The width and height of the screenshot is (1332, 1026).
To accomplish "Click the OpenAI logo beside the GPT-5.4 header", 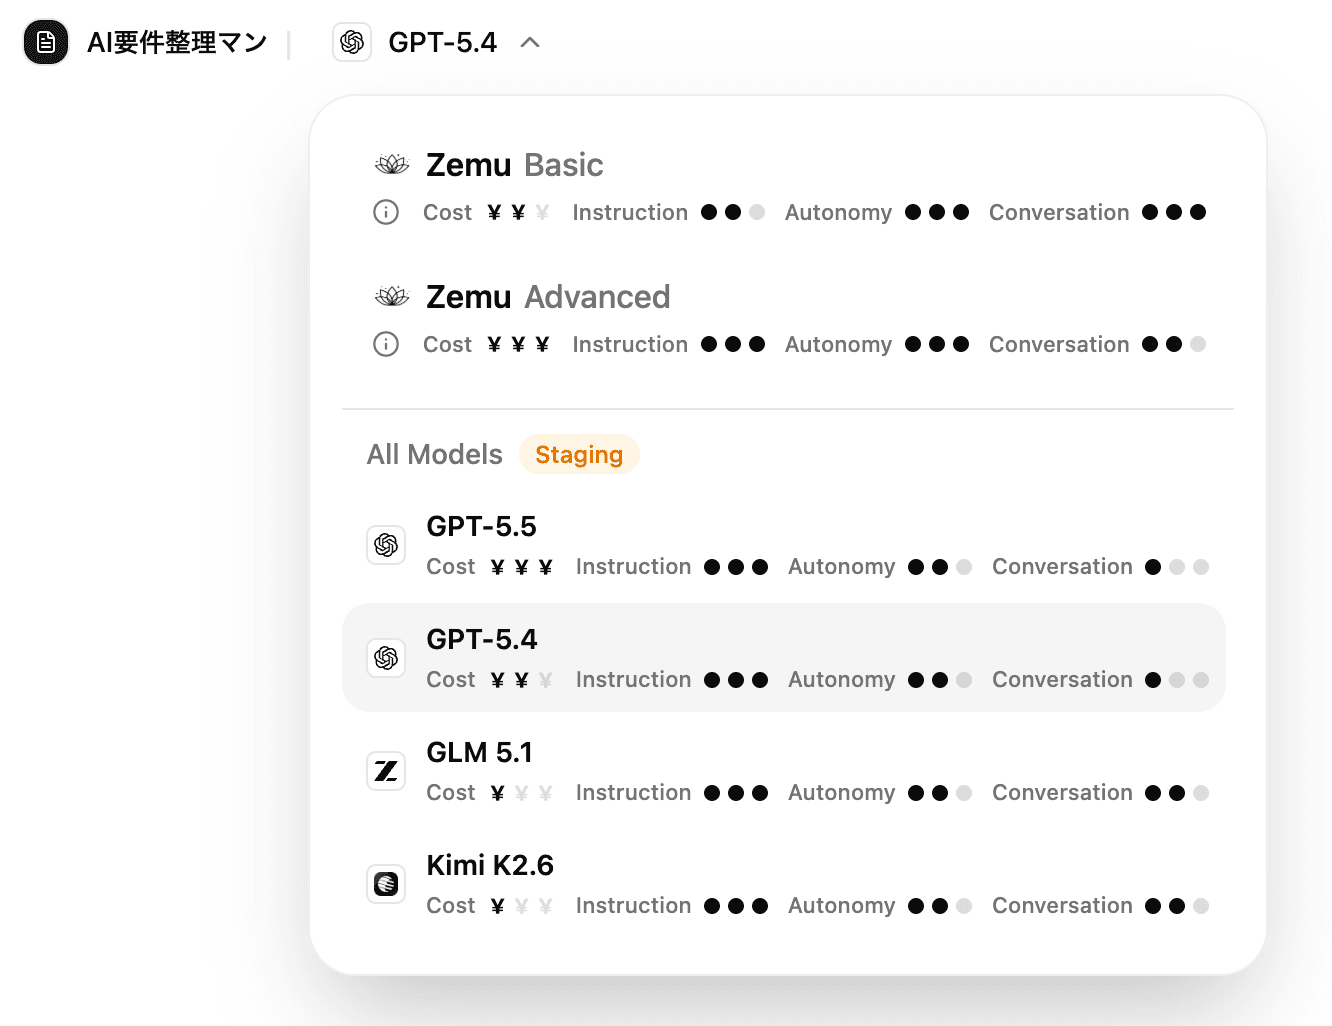I will tap(352, 42).
